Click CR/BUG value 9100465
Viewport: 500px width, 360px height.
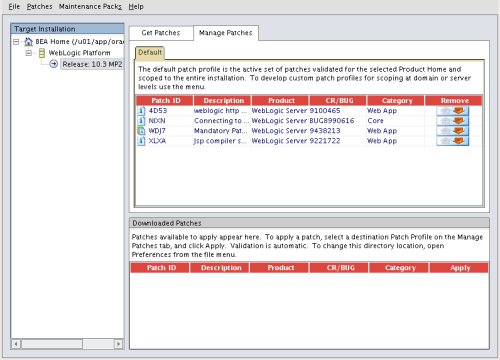[325, 111]
